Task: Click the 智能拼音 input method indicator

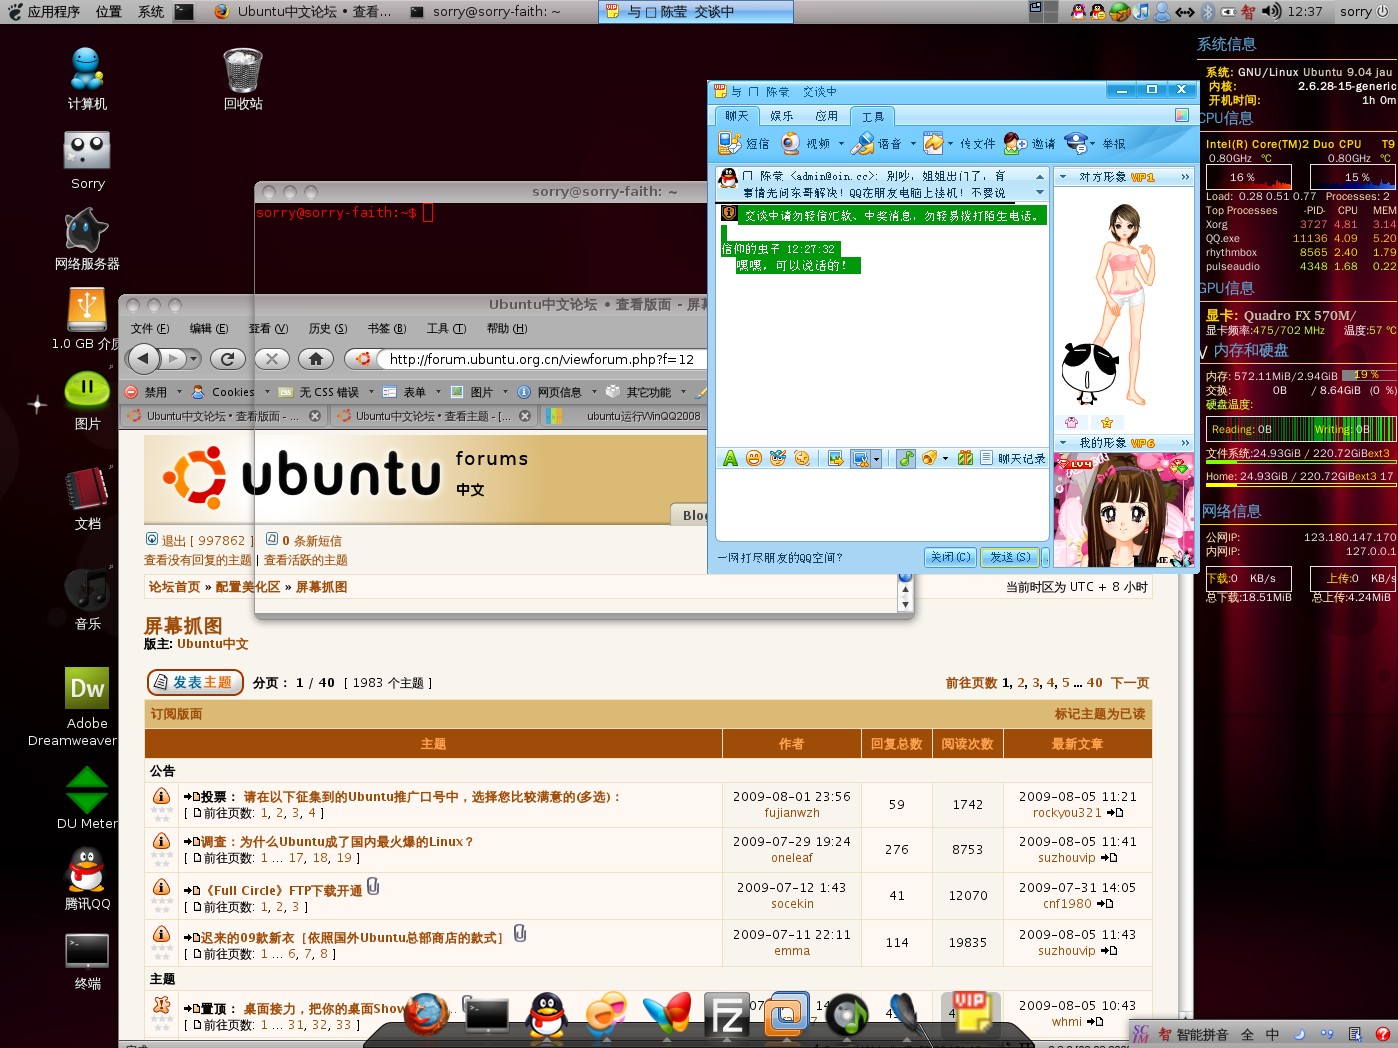Action: (x=1193, y=1034)
